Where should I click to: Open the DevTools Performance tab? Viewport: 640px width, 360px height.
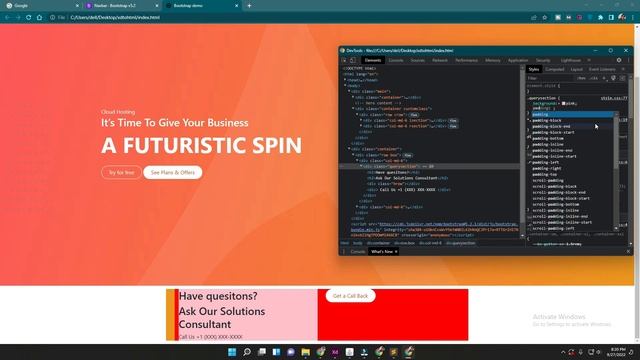(467, 60)
